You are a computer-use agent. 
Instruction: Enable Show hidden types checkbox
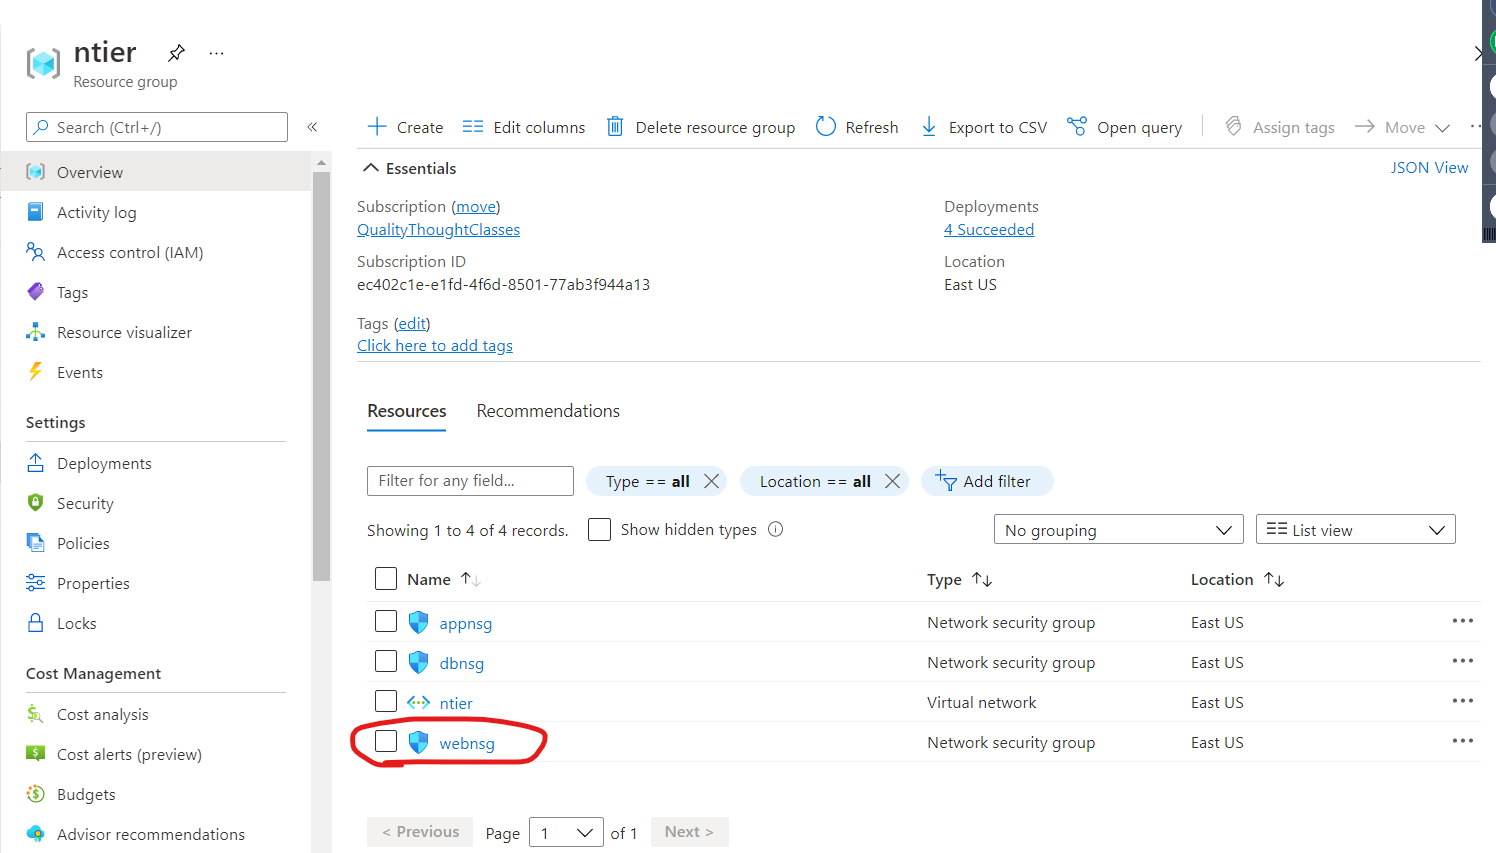[600, 529]
